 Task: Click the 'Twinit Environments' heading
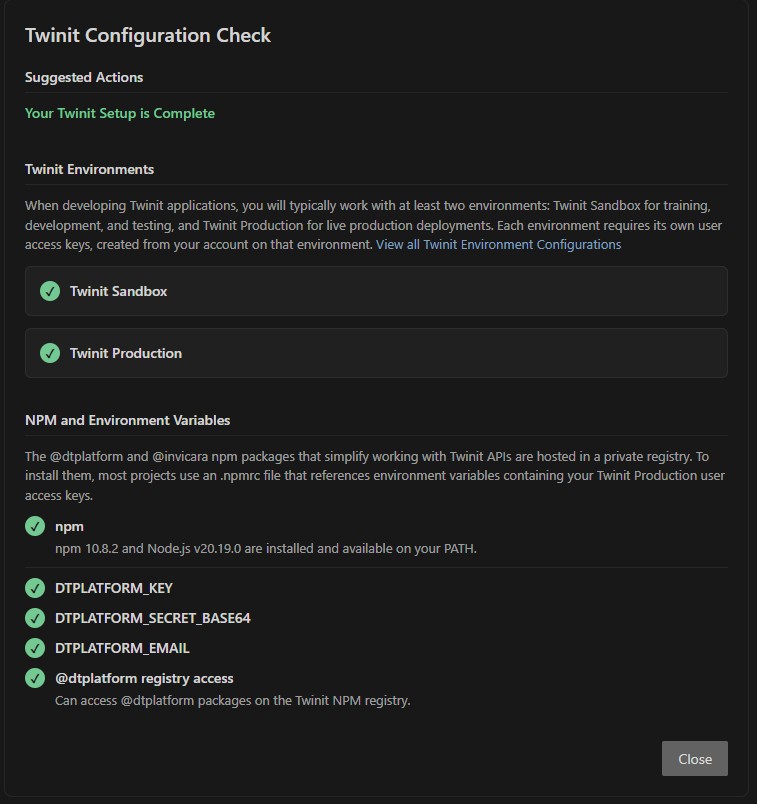tap(89, 169)
